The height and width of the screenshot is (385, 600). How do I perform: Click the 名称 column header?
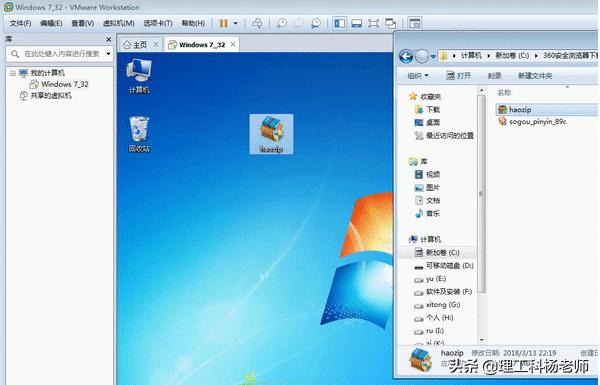(x=504, y=93)
